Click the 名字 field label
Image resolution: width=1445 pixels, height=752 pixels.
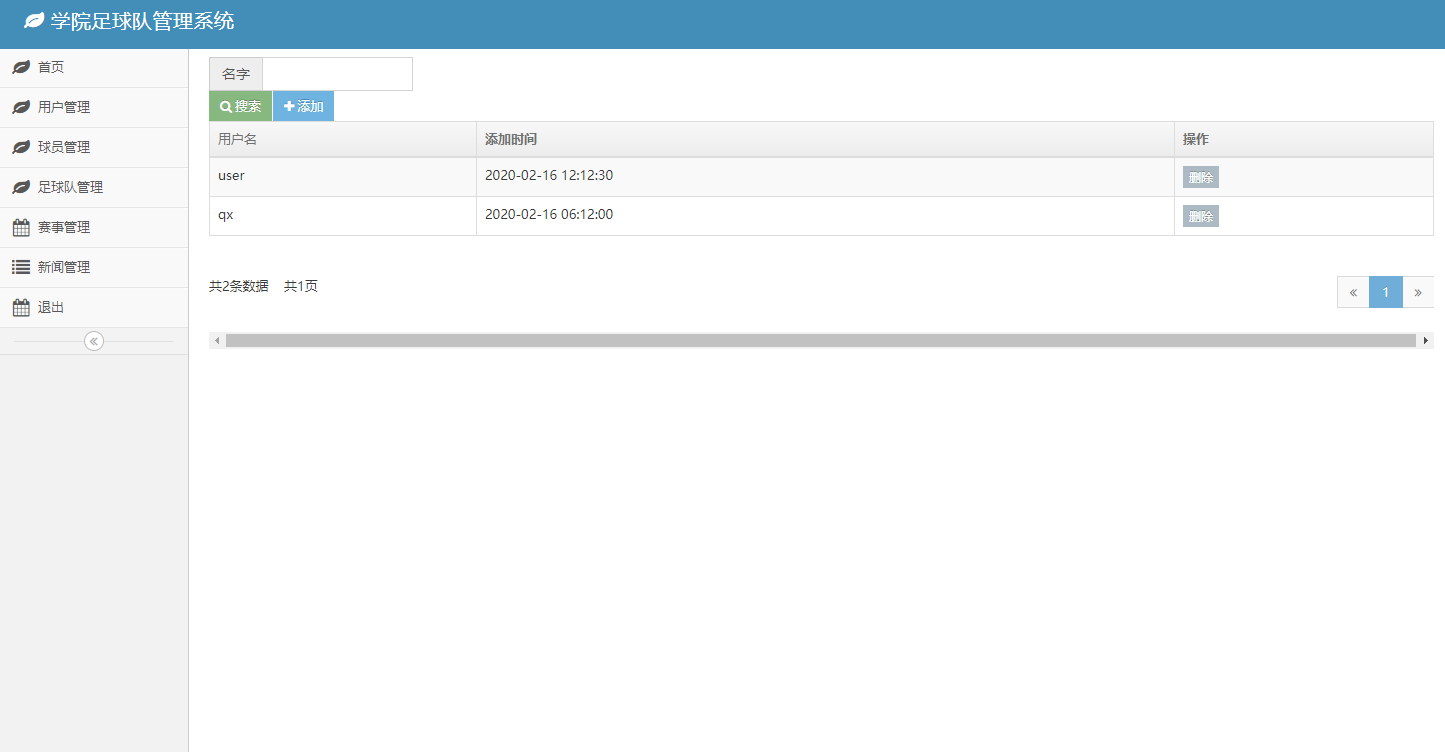click(236, 74)
